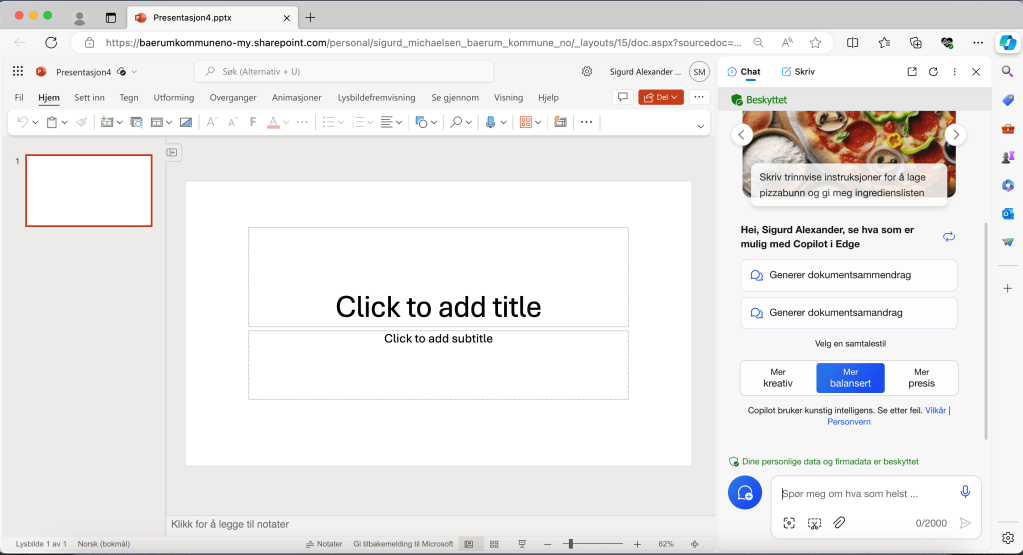The width and height of the screenshot is (1023, 555).
Task: Click the attachment paperclip icon in Copilot
Action: (840, 523)
